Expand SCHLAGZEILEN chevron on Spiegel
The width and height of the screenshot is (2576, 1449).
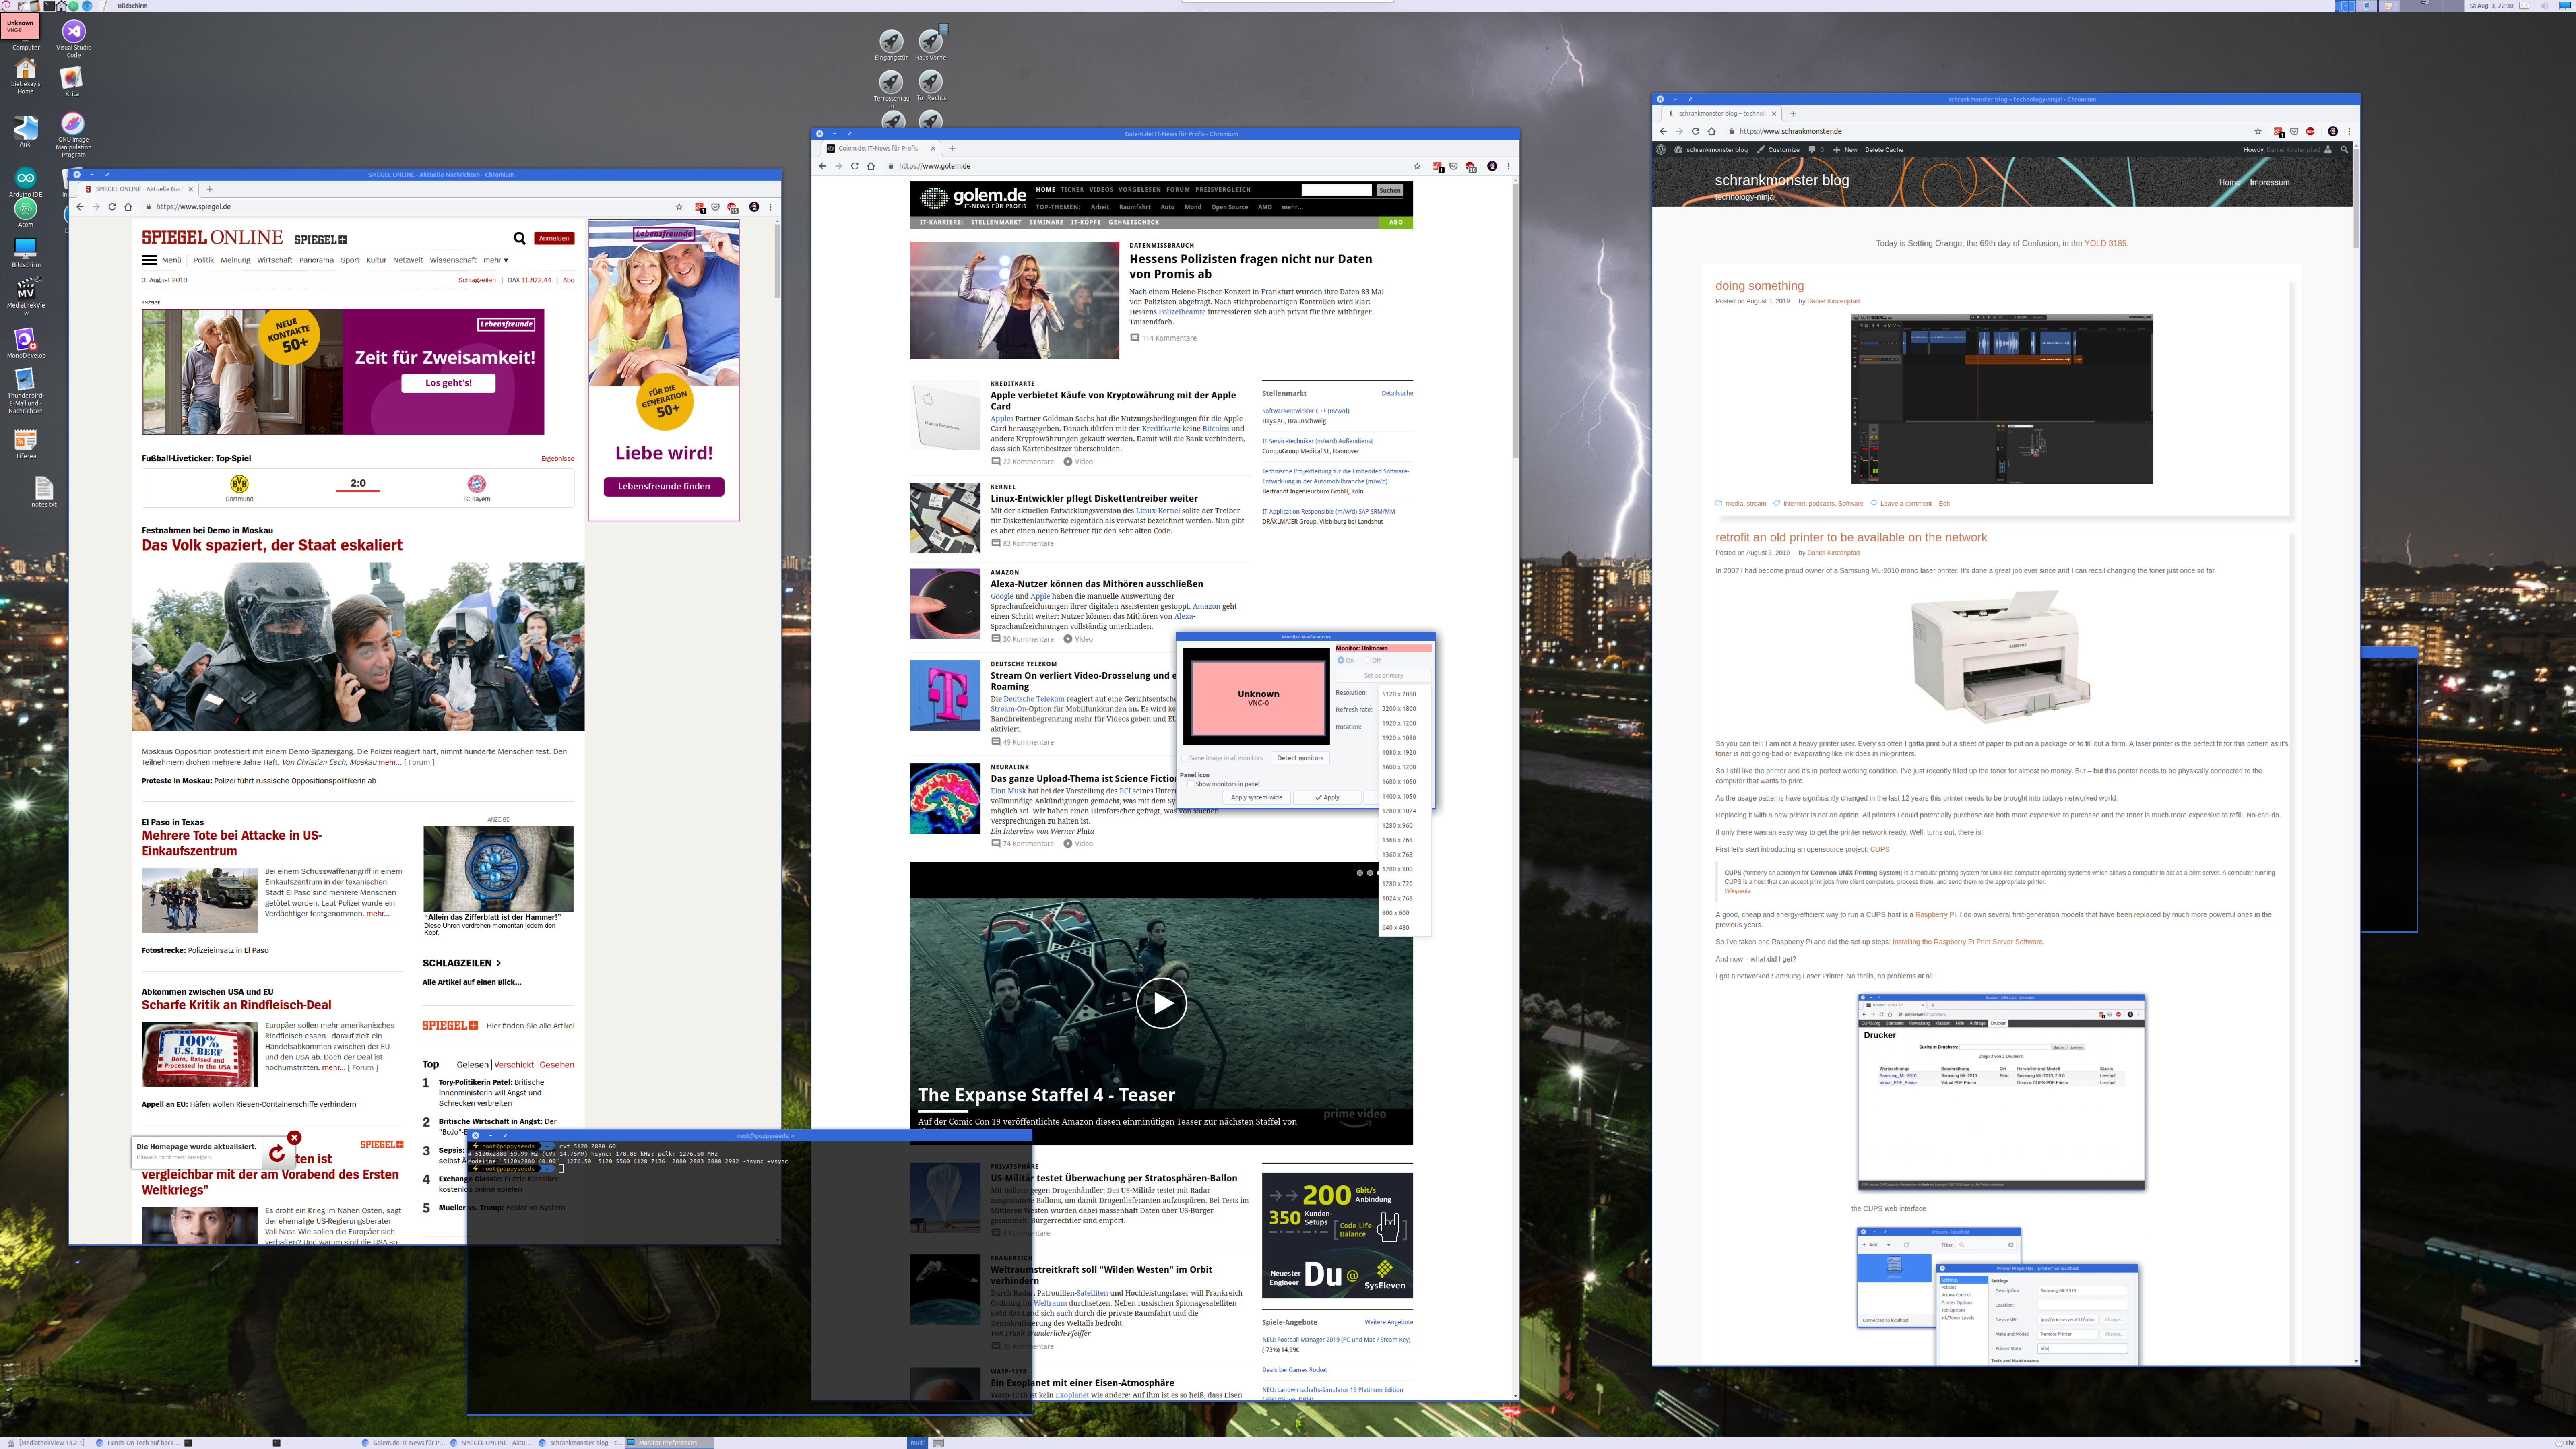[498, 963]
